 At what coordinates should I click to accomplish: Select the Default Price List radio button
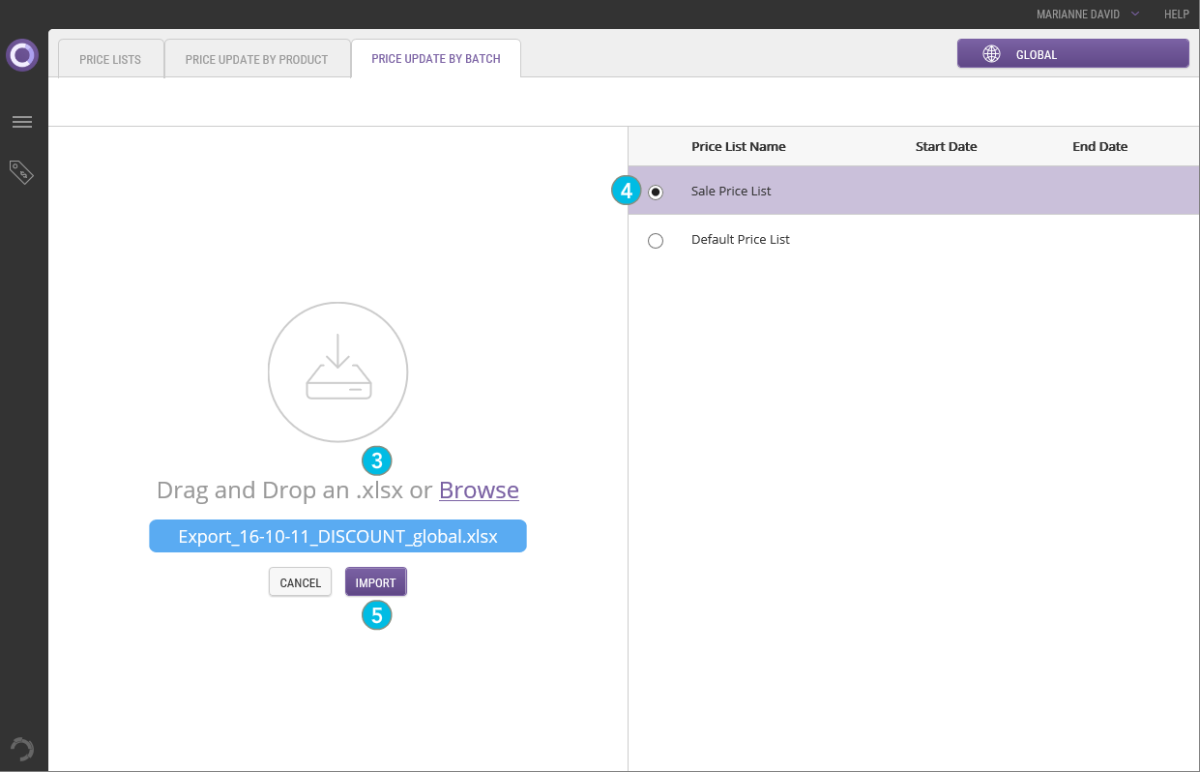click(x=656, y=241)
